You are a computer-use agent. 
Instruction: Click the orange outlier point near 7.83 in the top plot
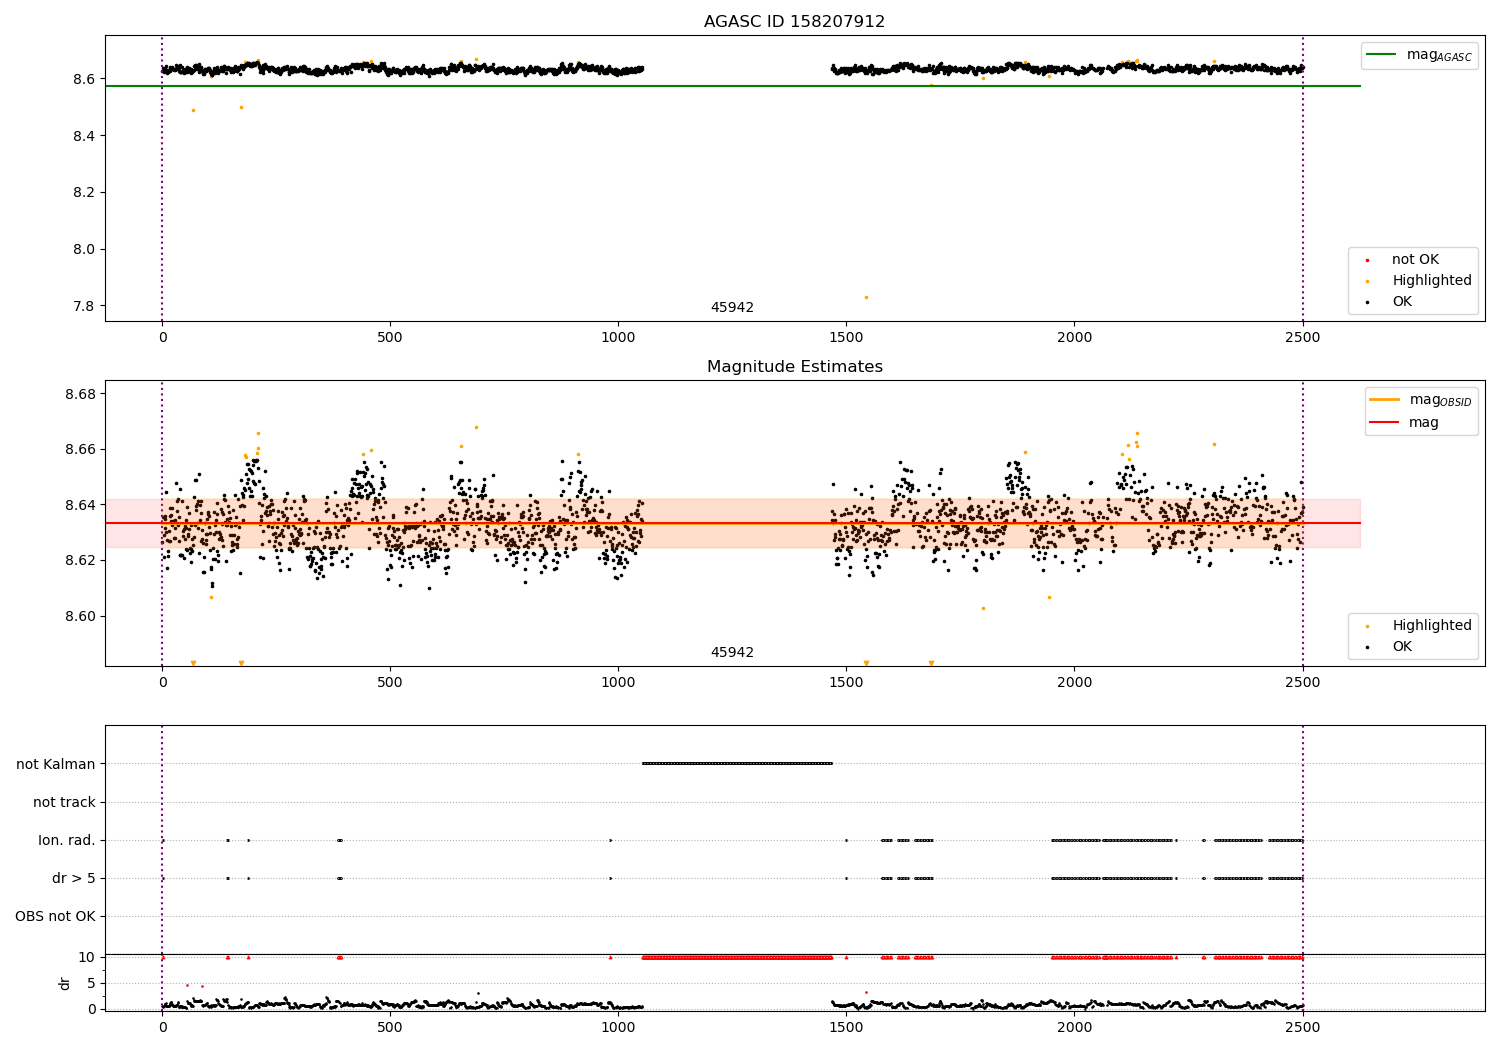tap(866, 297)
